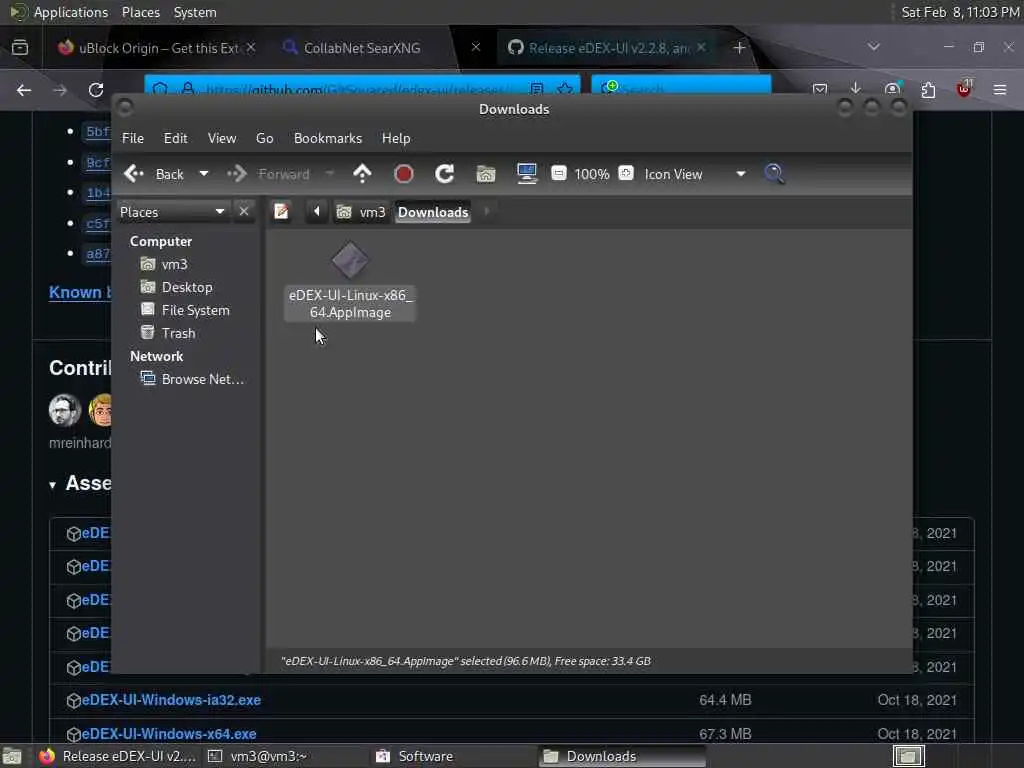Go Back in file manager
1024x768 pixels.
coord(155,174)
